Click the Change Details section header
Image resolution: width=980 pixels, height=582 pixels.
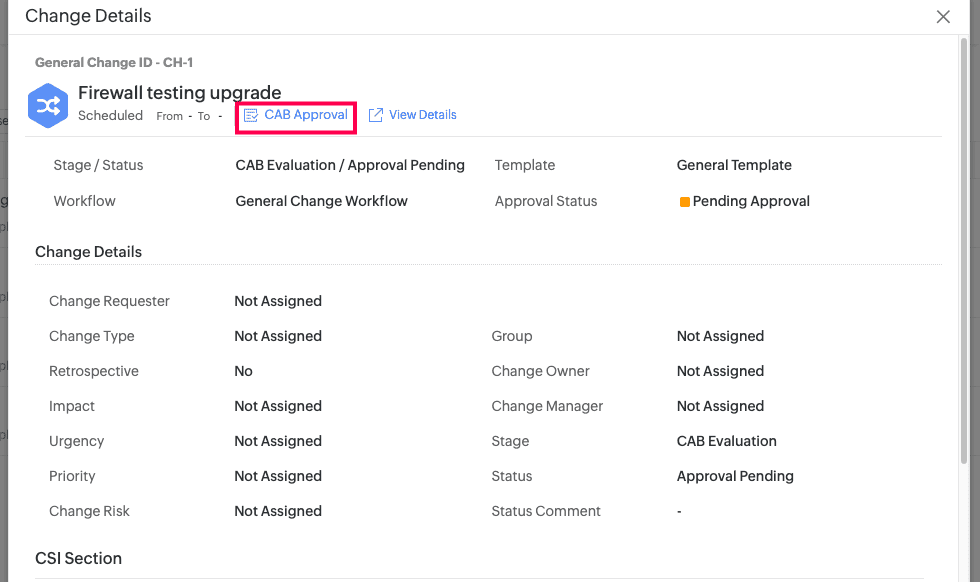(x=88, y=252)
